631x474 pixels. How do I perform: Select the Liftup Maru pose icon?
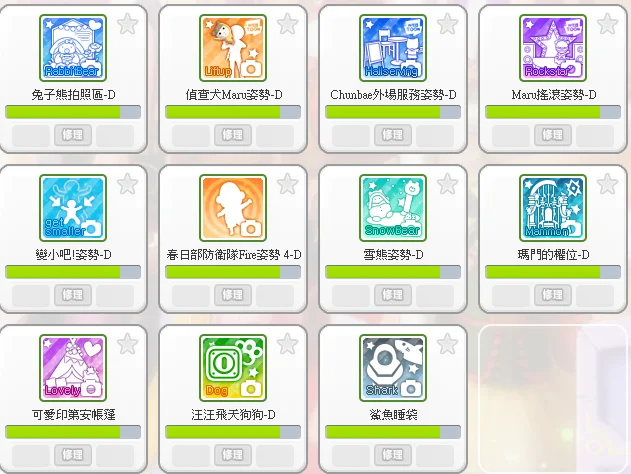pyautogui.click(x=233, y=48)
